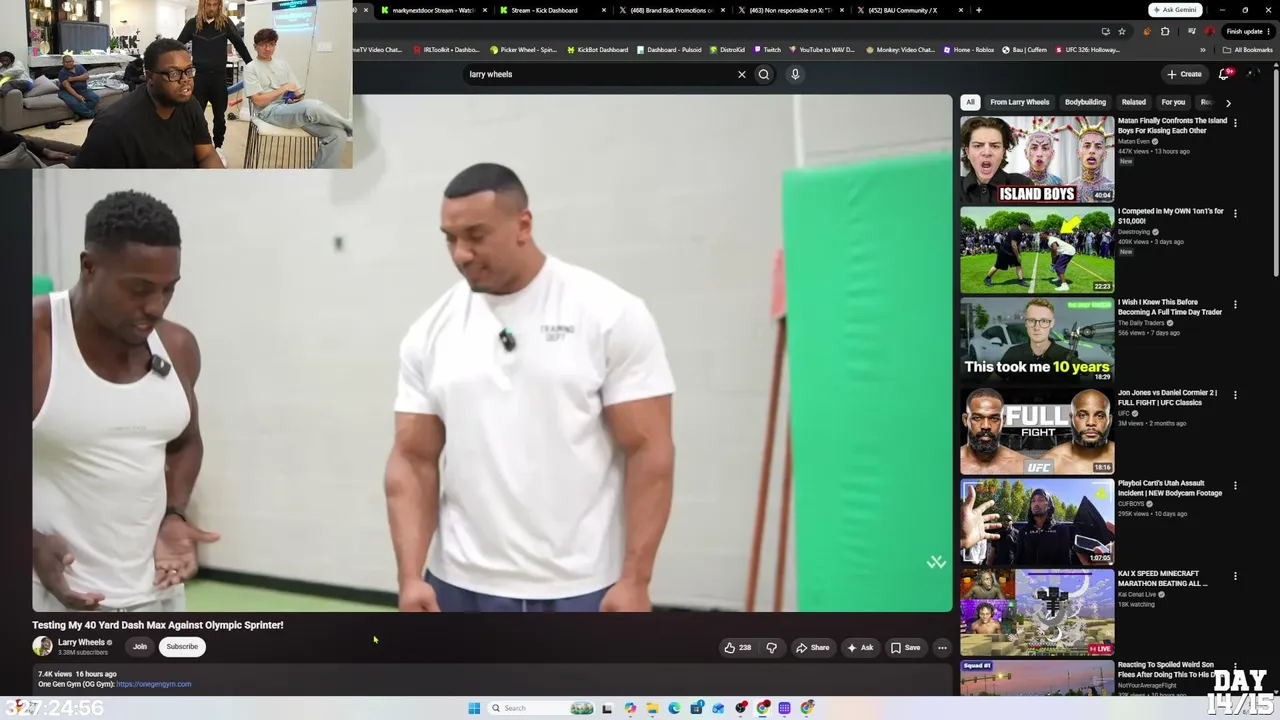
Task: Open options for Jon Jones vs Cormier video
Action: [1235, 395]
